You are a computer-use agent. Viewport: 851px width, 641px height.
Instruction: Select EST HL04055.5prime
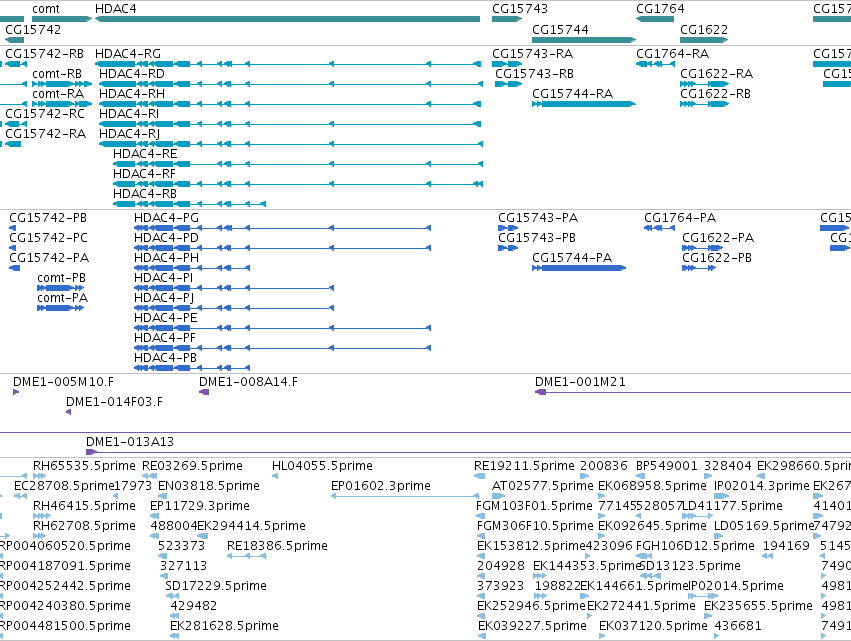[x=322, y=466]
